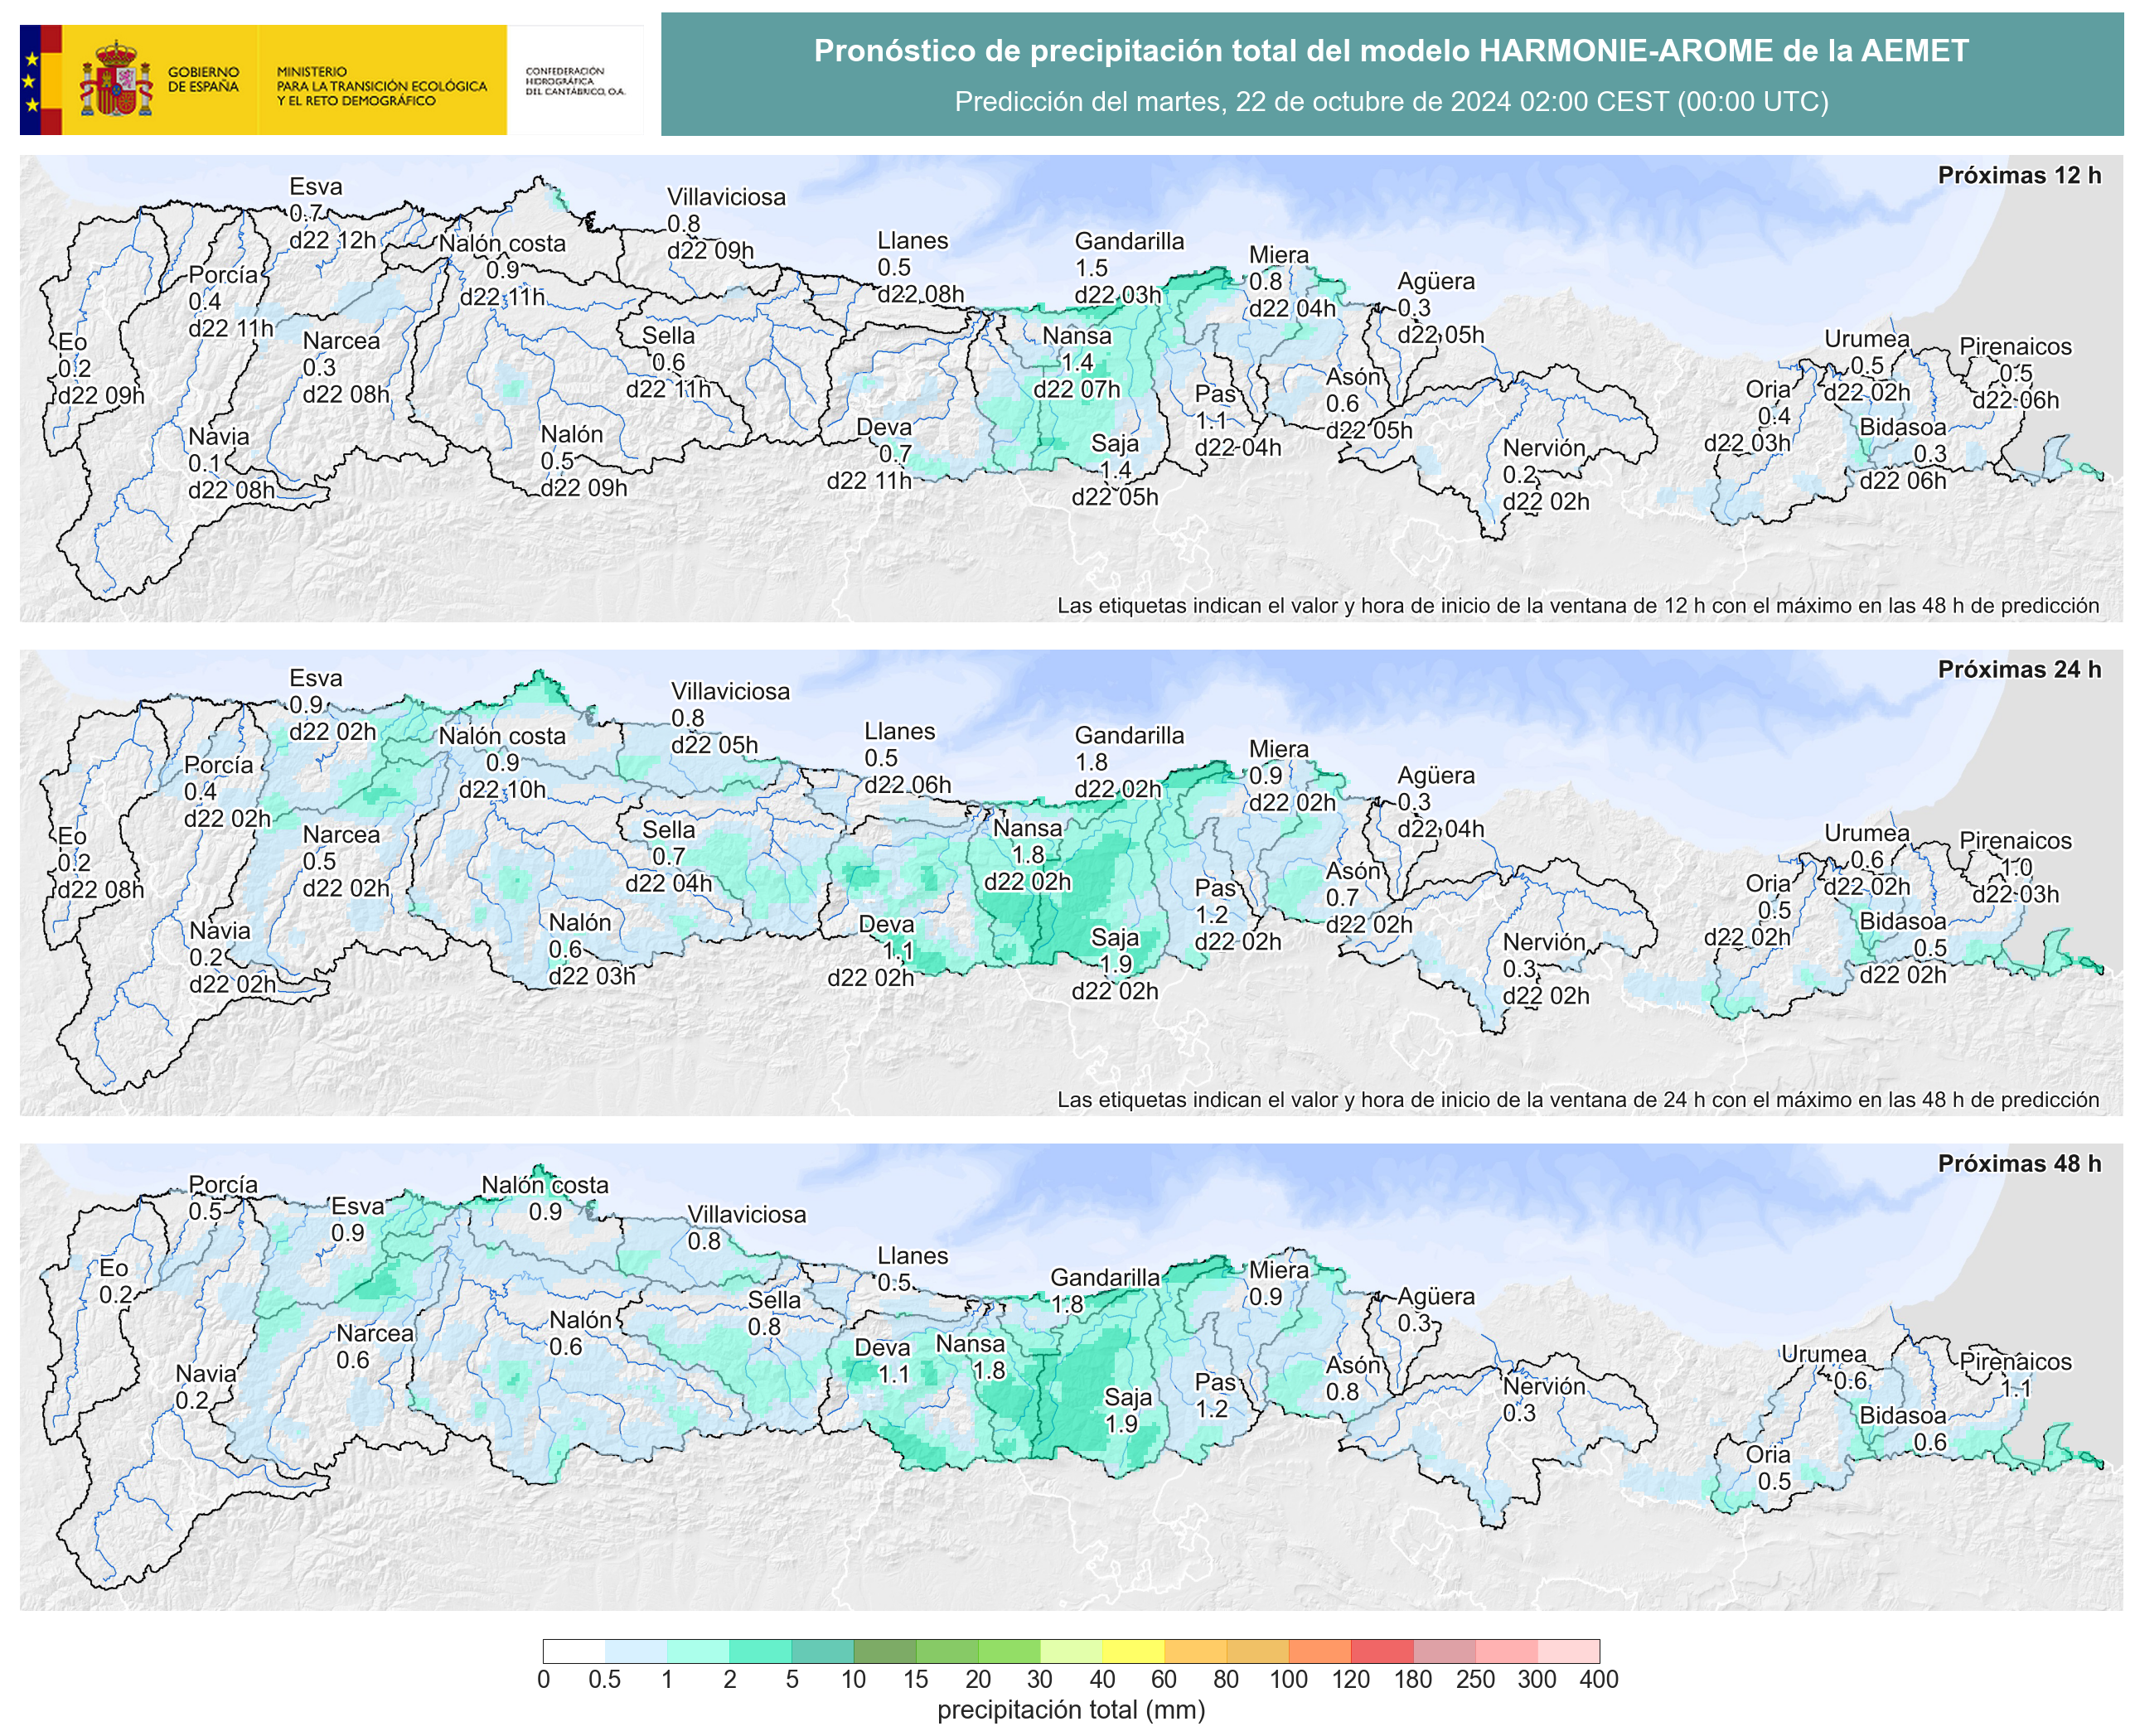Click the Spanish coat of arms emblem
The height and width of the screenshot is (1736, 2135).
tap(116, 79)
